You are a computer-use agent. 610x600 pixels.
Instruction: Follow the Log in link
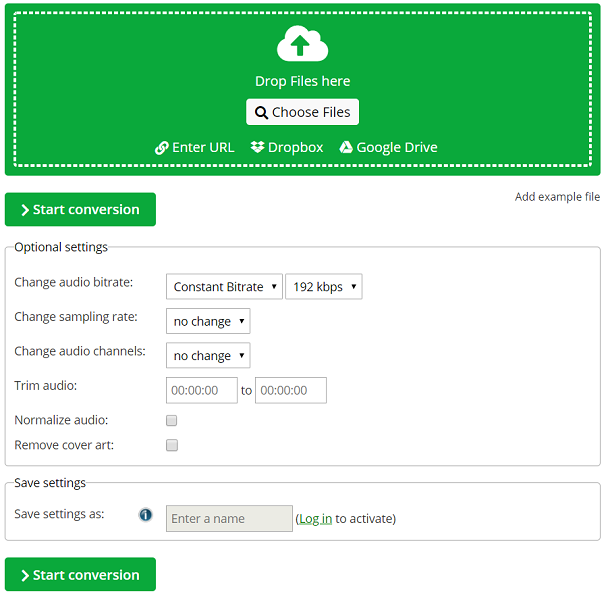[315, 519]
